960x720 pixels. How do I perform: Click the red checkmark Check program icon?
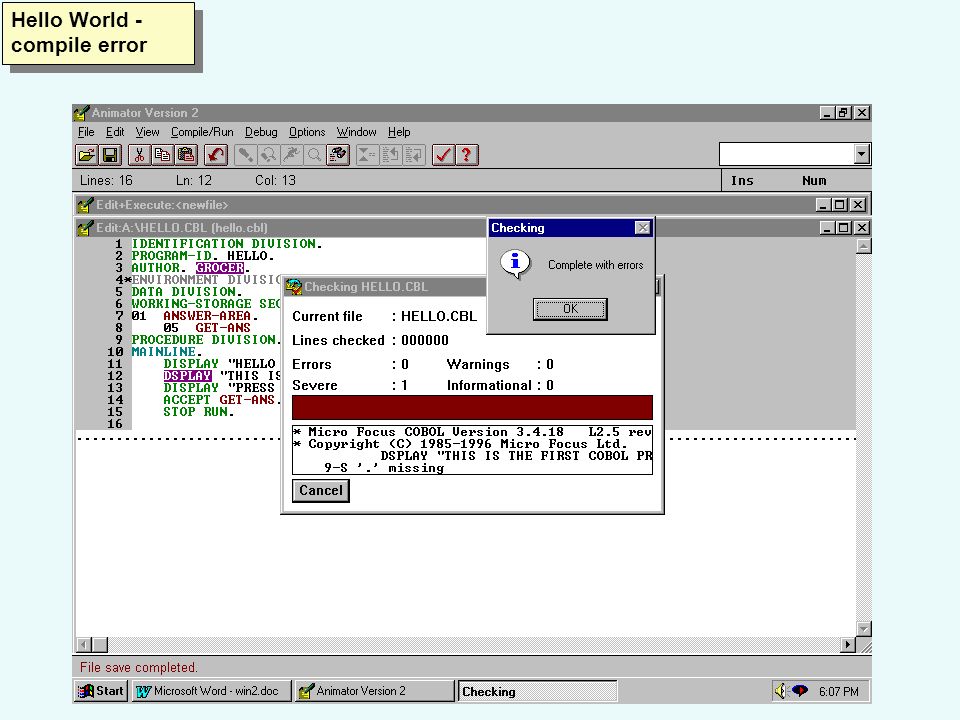[443, 155]
